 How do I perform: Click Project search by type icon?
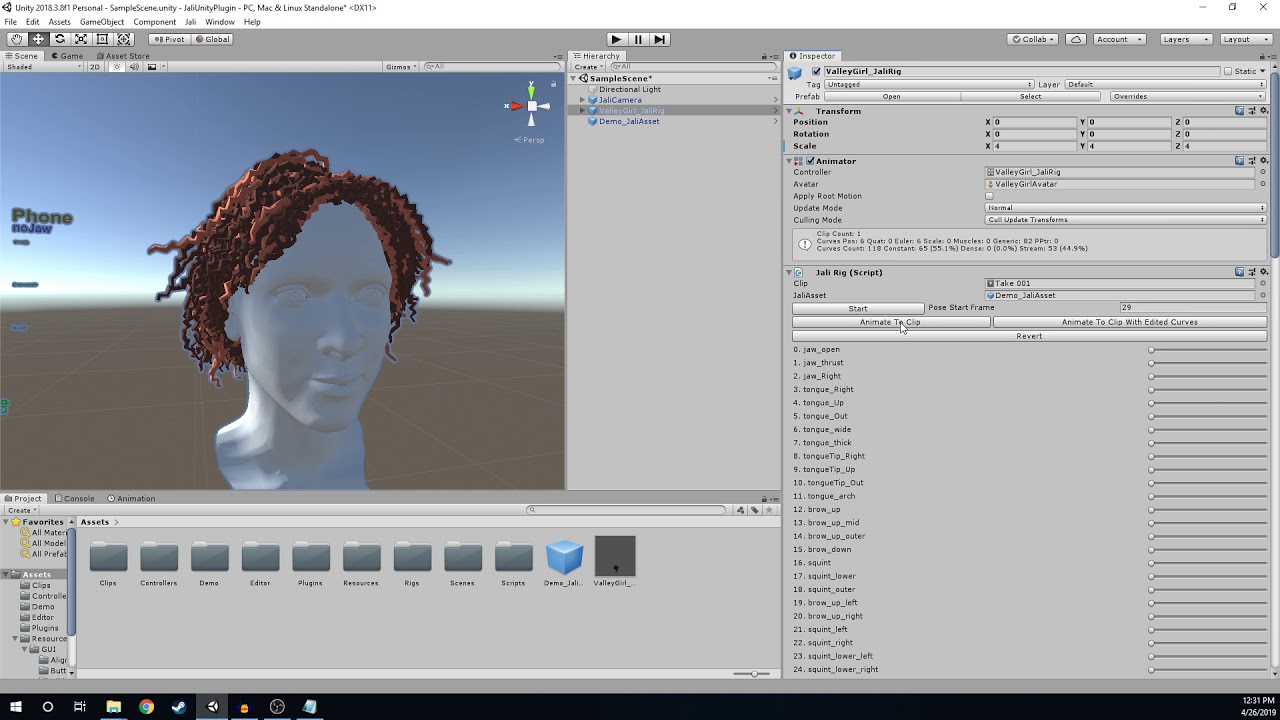[x=740, y=510]
